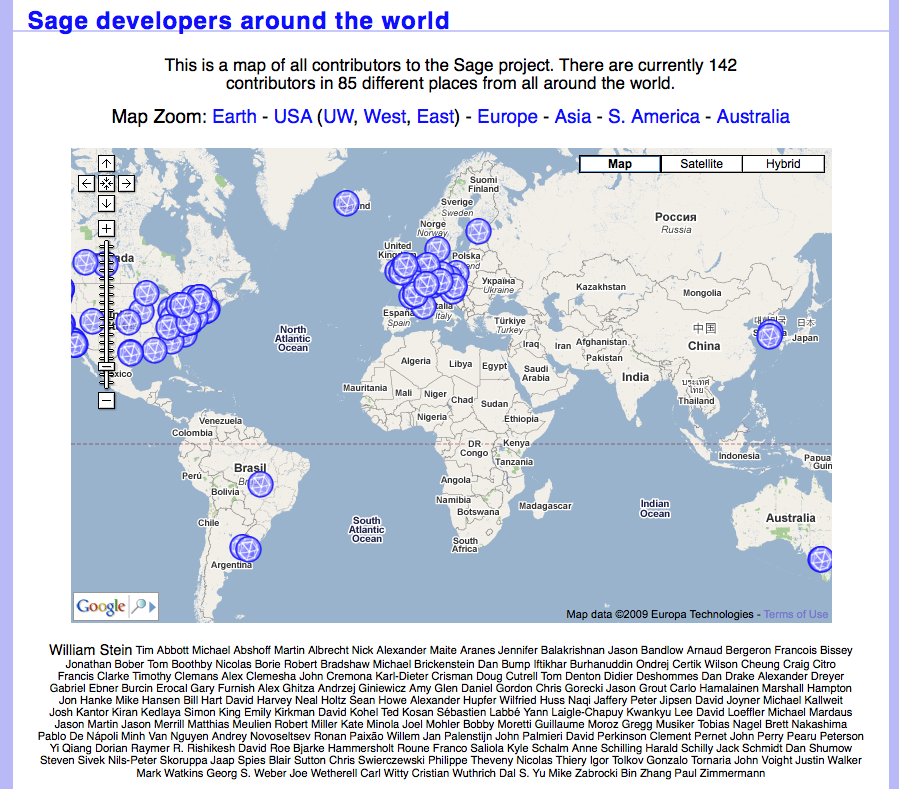Click the Google logo on the map
Viewport: 899px width, 789px height.
[x=101, y=606]
